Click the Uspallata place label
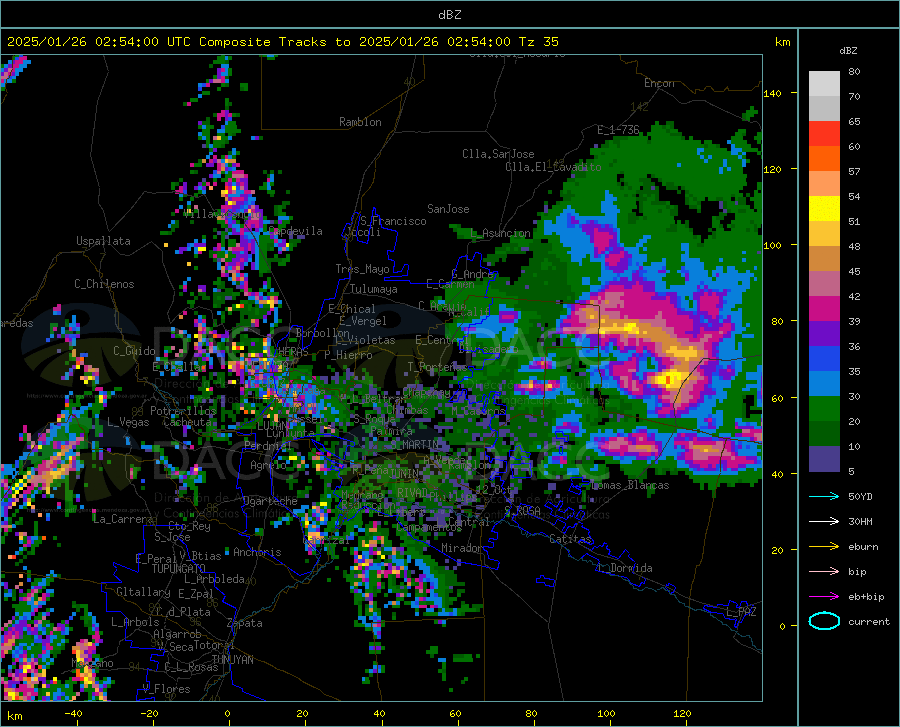900x727 pixels. 103,242
